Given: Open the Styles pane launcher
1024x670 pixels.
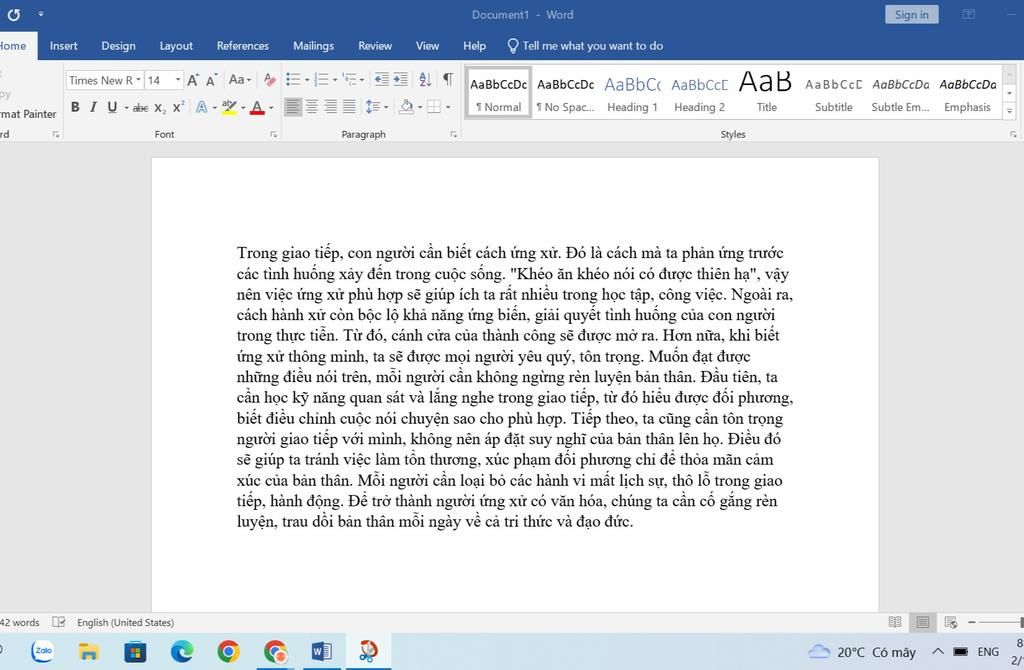Looking at the screenshot, I should click(1013, 135).
